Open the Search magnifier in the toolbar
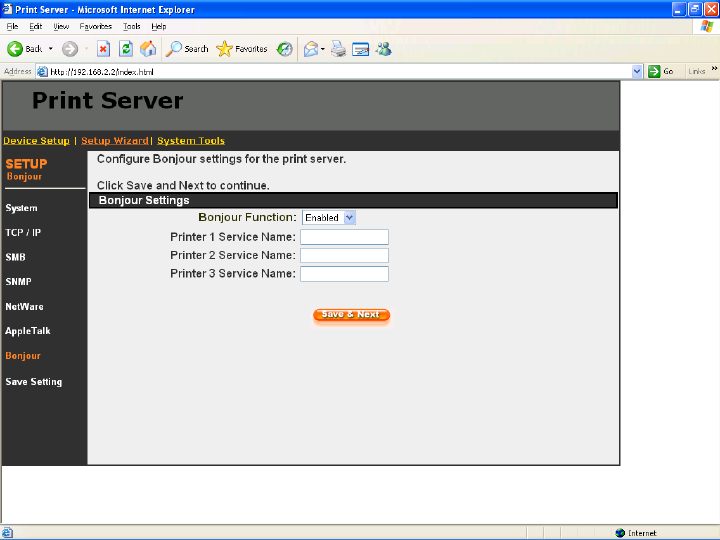This screenshot has height=540, width=720. (187, 49)
